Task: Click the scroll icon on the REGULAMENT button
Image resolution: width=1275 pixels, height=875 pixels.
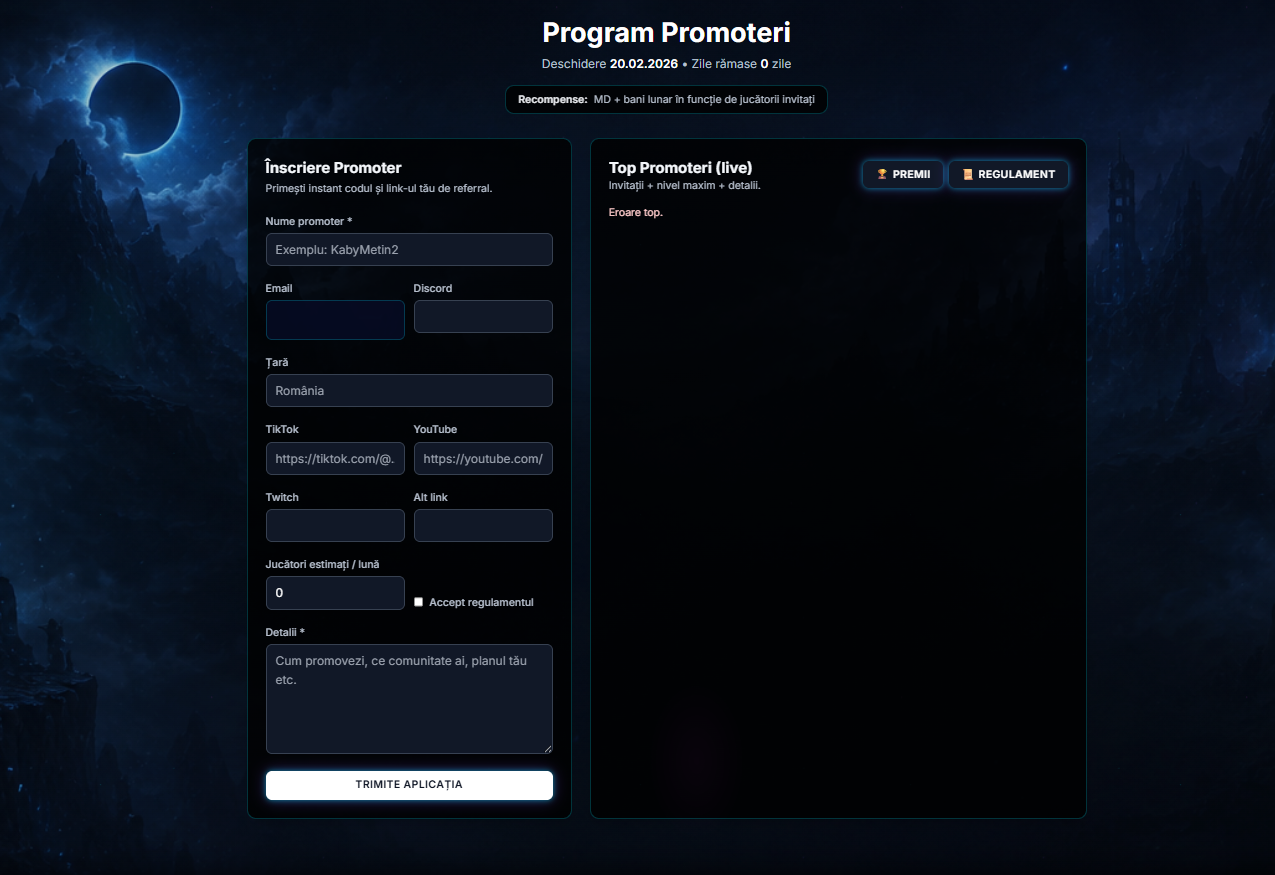Action: (x=968, y=174)
